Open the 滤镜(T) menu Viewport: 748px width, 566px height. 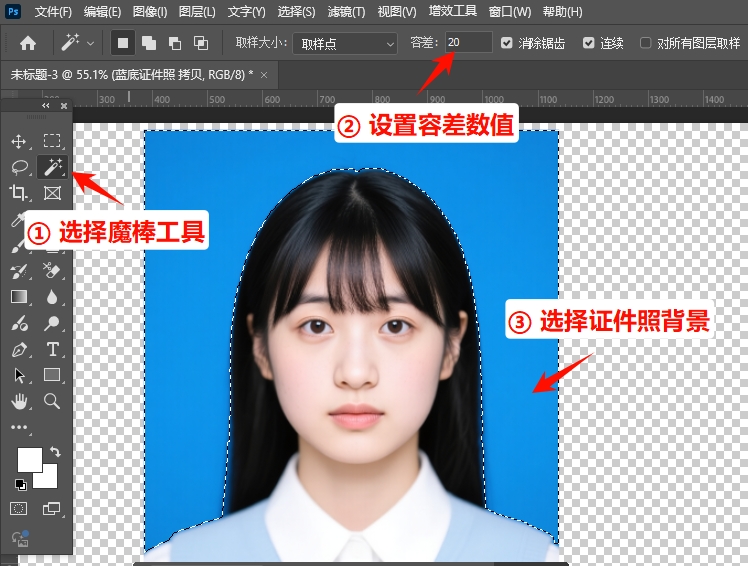346,12
